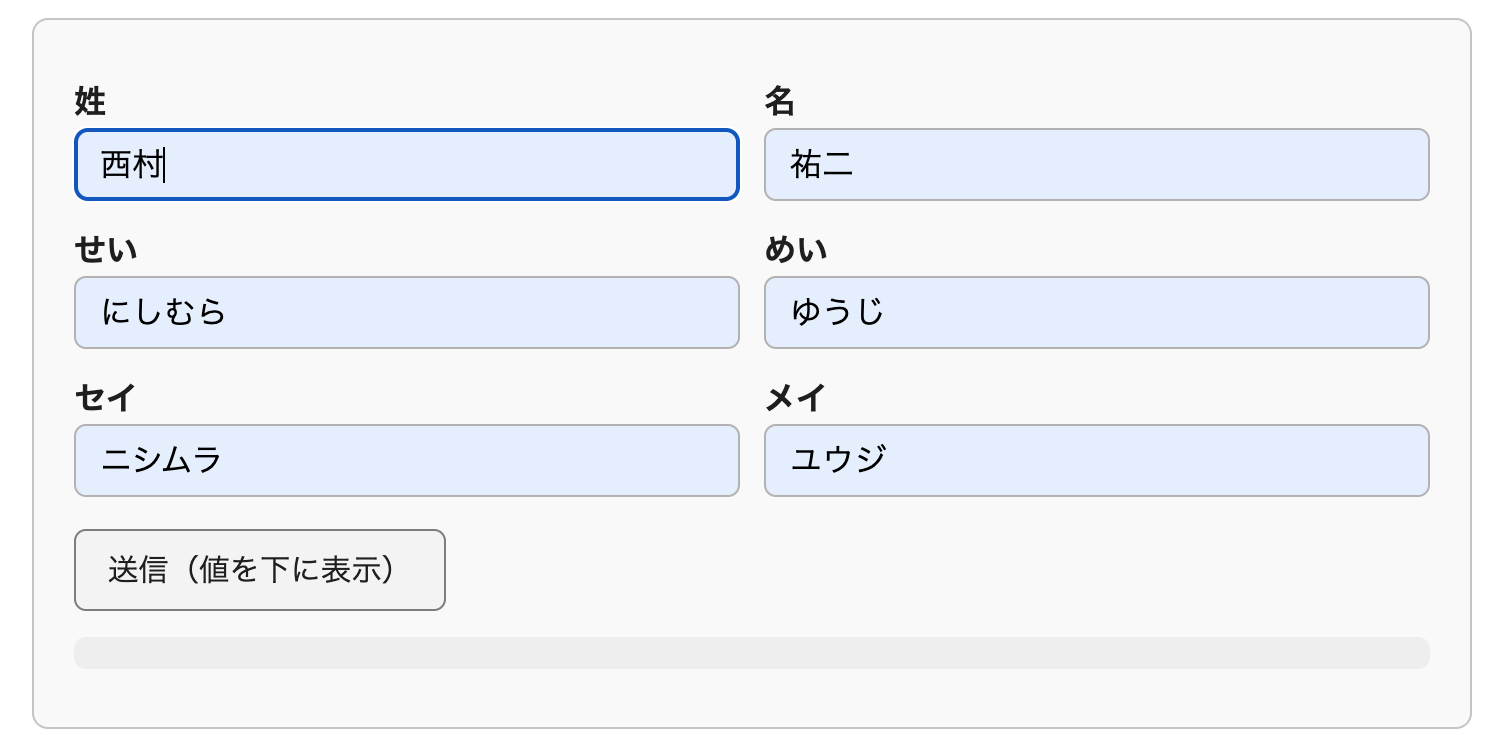Click the せい label text
1496x744 pixels.
point(106,250)
